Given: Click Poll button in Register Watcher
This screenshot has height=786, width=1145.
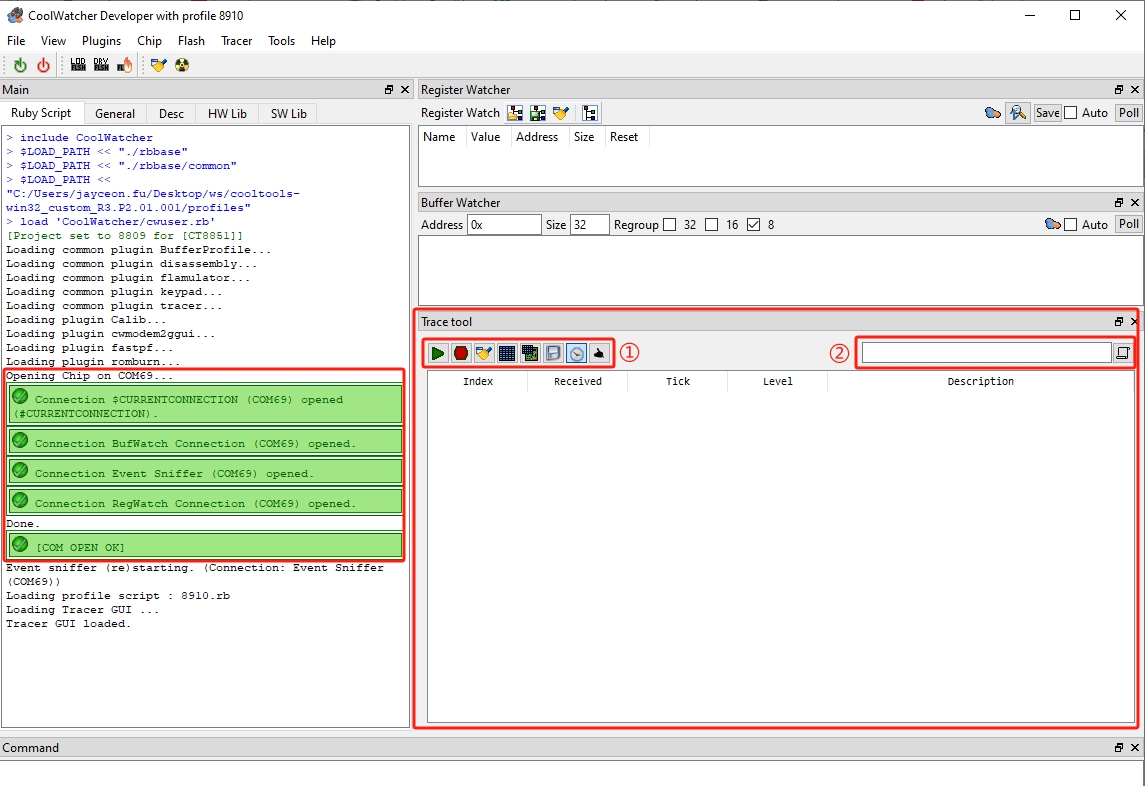Looking at the screenshot, I should [1129, 112].
